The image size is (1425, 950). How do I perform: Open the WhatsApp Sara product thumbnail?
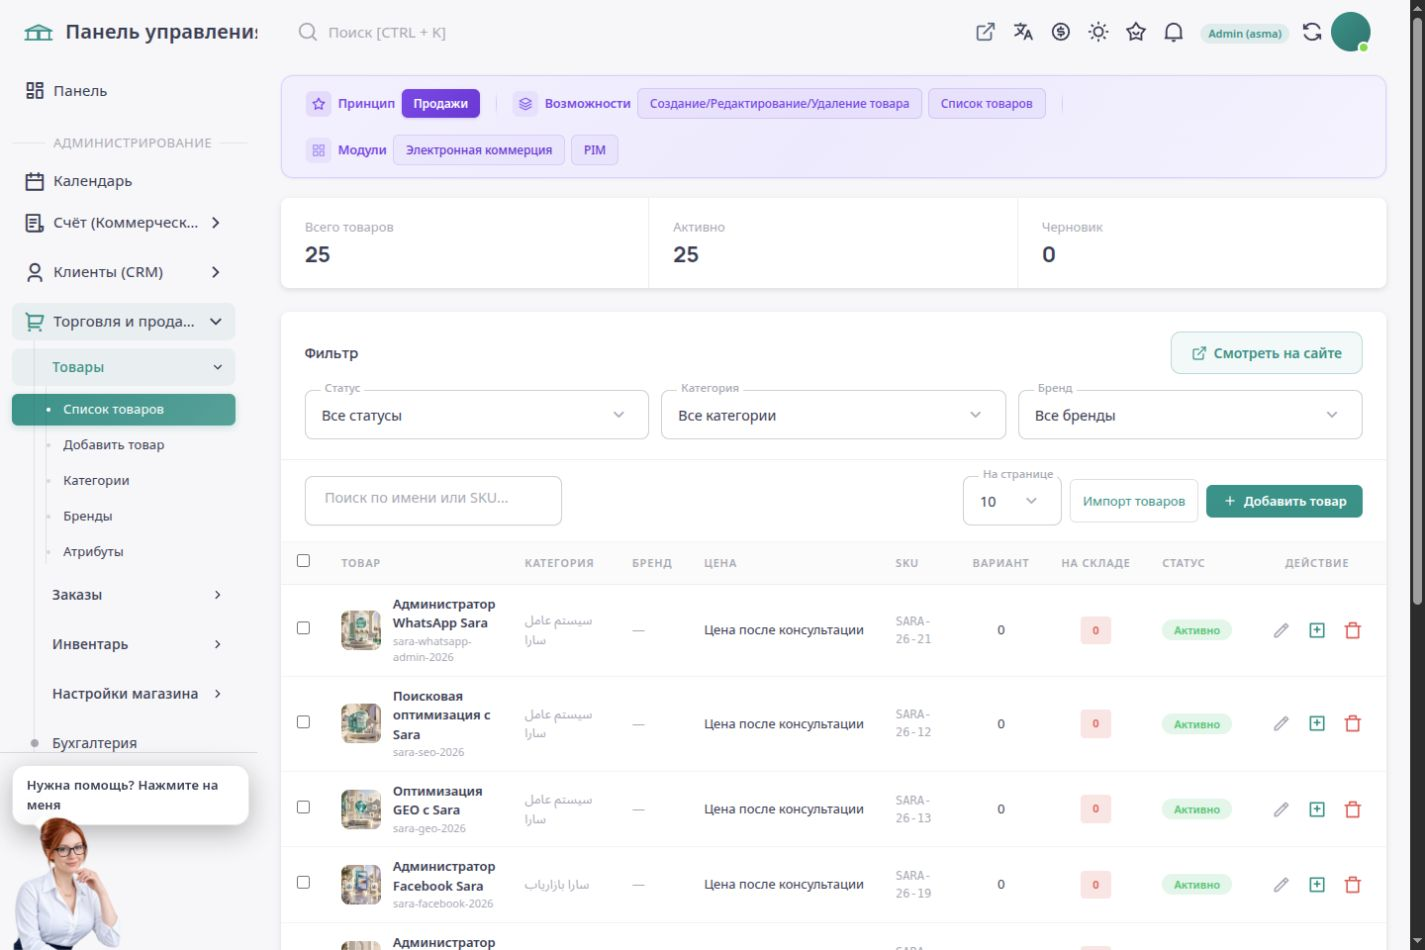tap(361, 630)
